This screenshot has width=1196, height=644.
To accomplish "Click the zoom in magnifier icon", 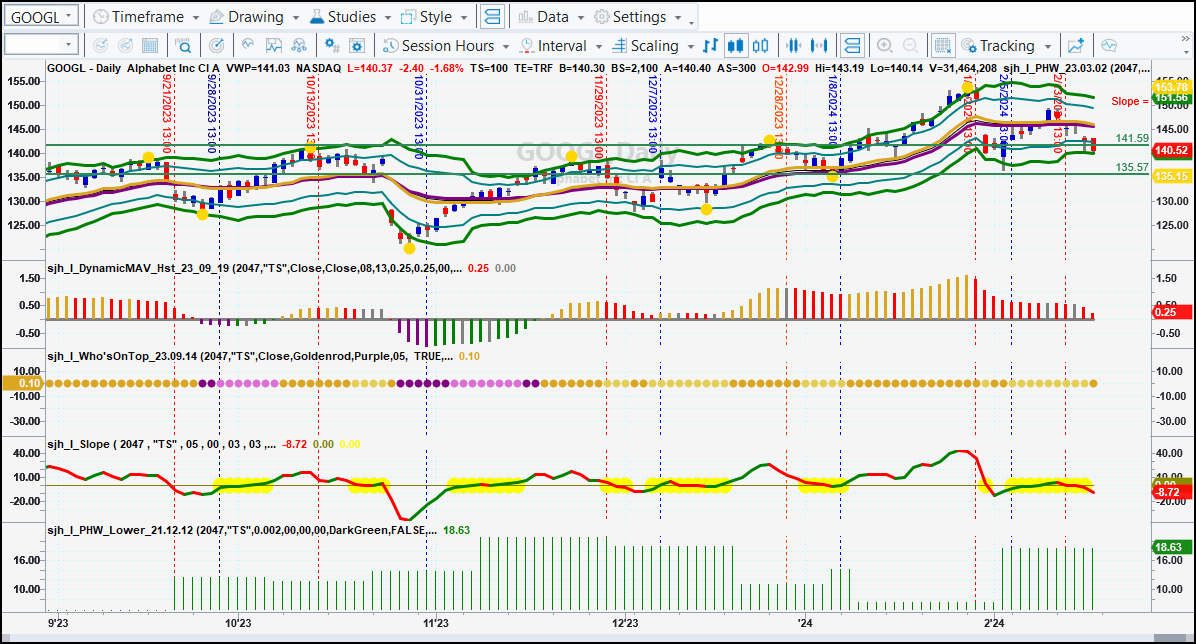I will click(x=885, y=46).
